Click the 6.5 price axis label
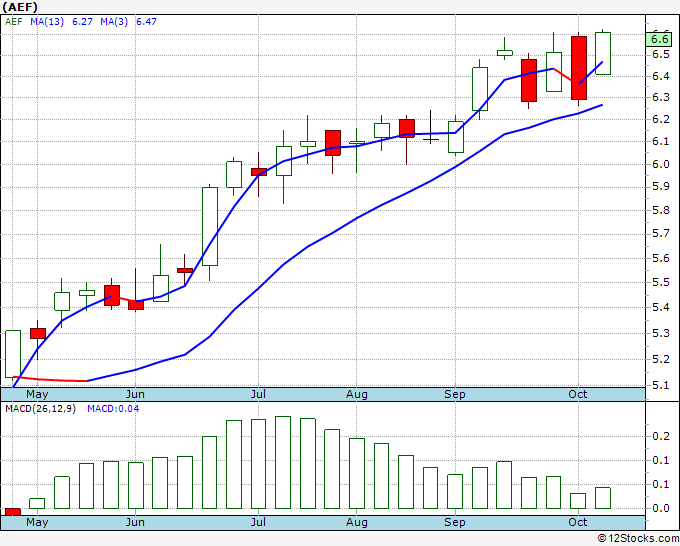The height and width of the screenshot is (546, 680). point(661,54)
